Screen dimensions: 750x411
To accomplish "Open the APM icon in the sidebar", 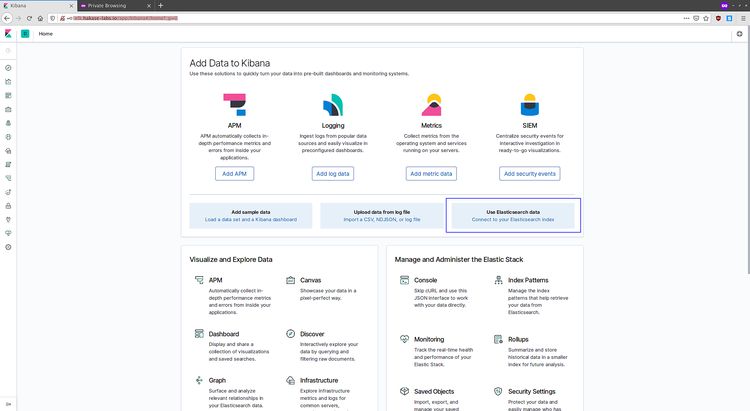I will pos(8,178).
